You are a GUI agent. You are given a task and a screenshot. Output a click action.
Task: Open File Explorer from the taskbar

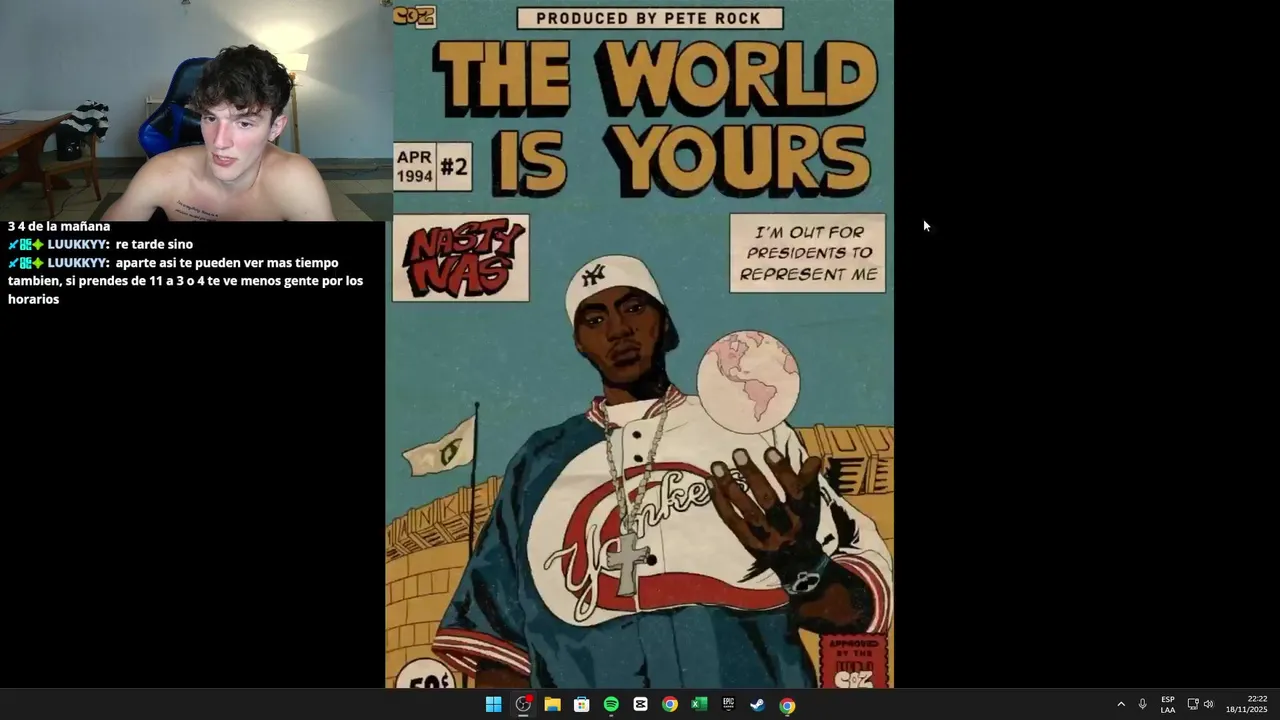[x=552, y=705]
